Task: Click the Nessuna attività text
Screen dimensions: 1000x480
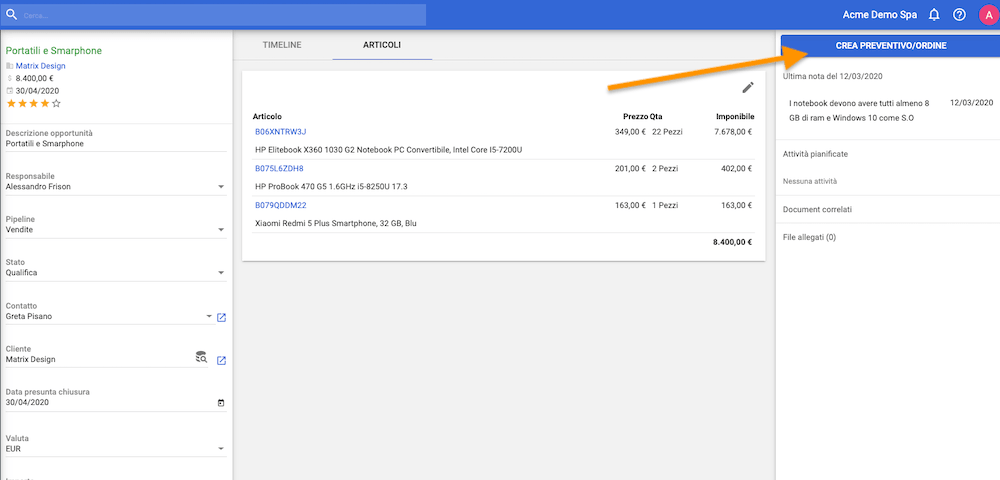Action: (x=809, y=182)
